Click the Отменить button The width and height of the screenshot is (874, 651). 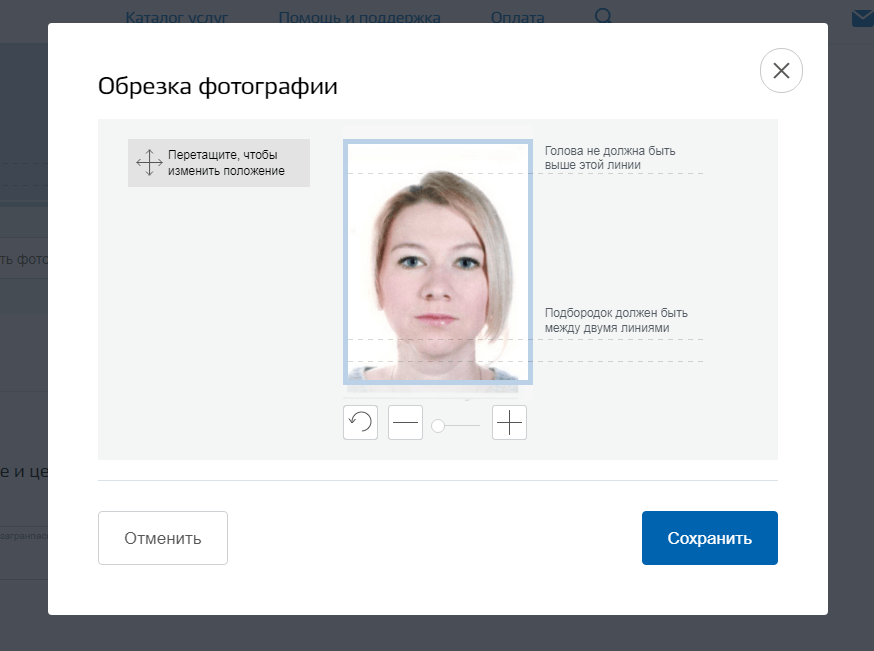(163, 538)
